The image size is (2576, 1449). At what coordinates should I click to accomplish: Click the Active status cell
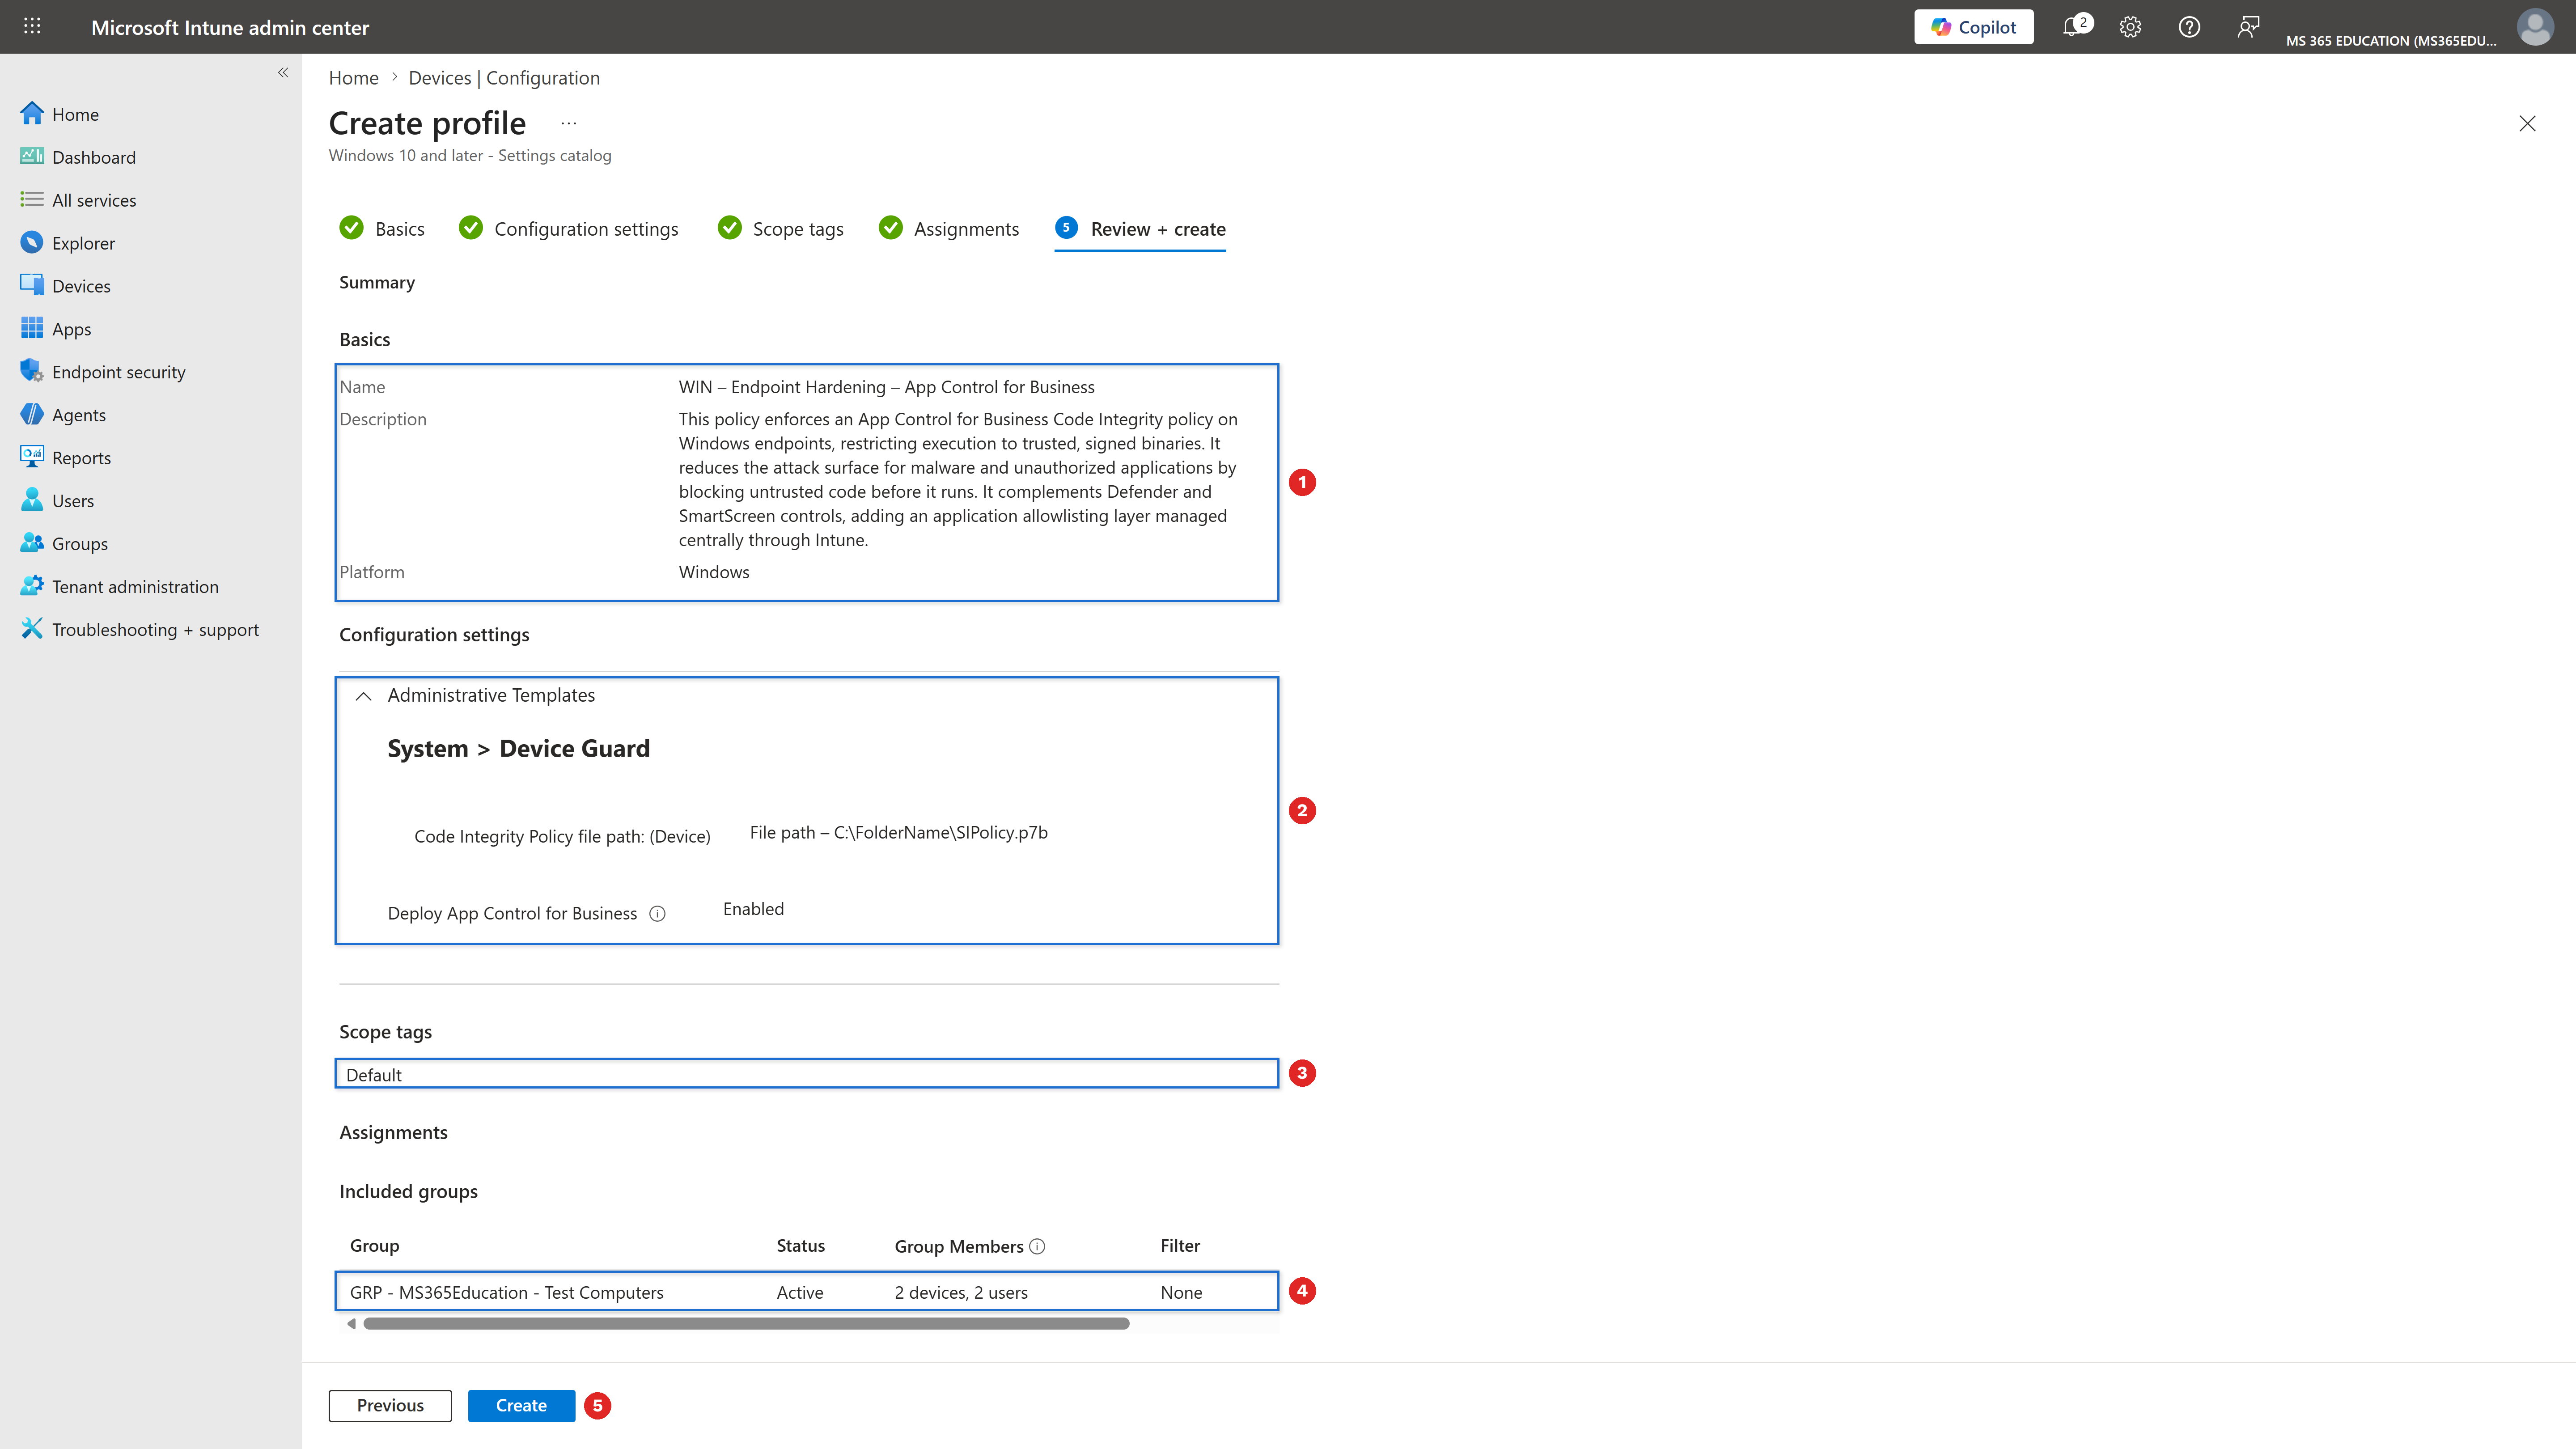coord(800,1292)
